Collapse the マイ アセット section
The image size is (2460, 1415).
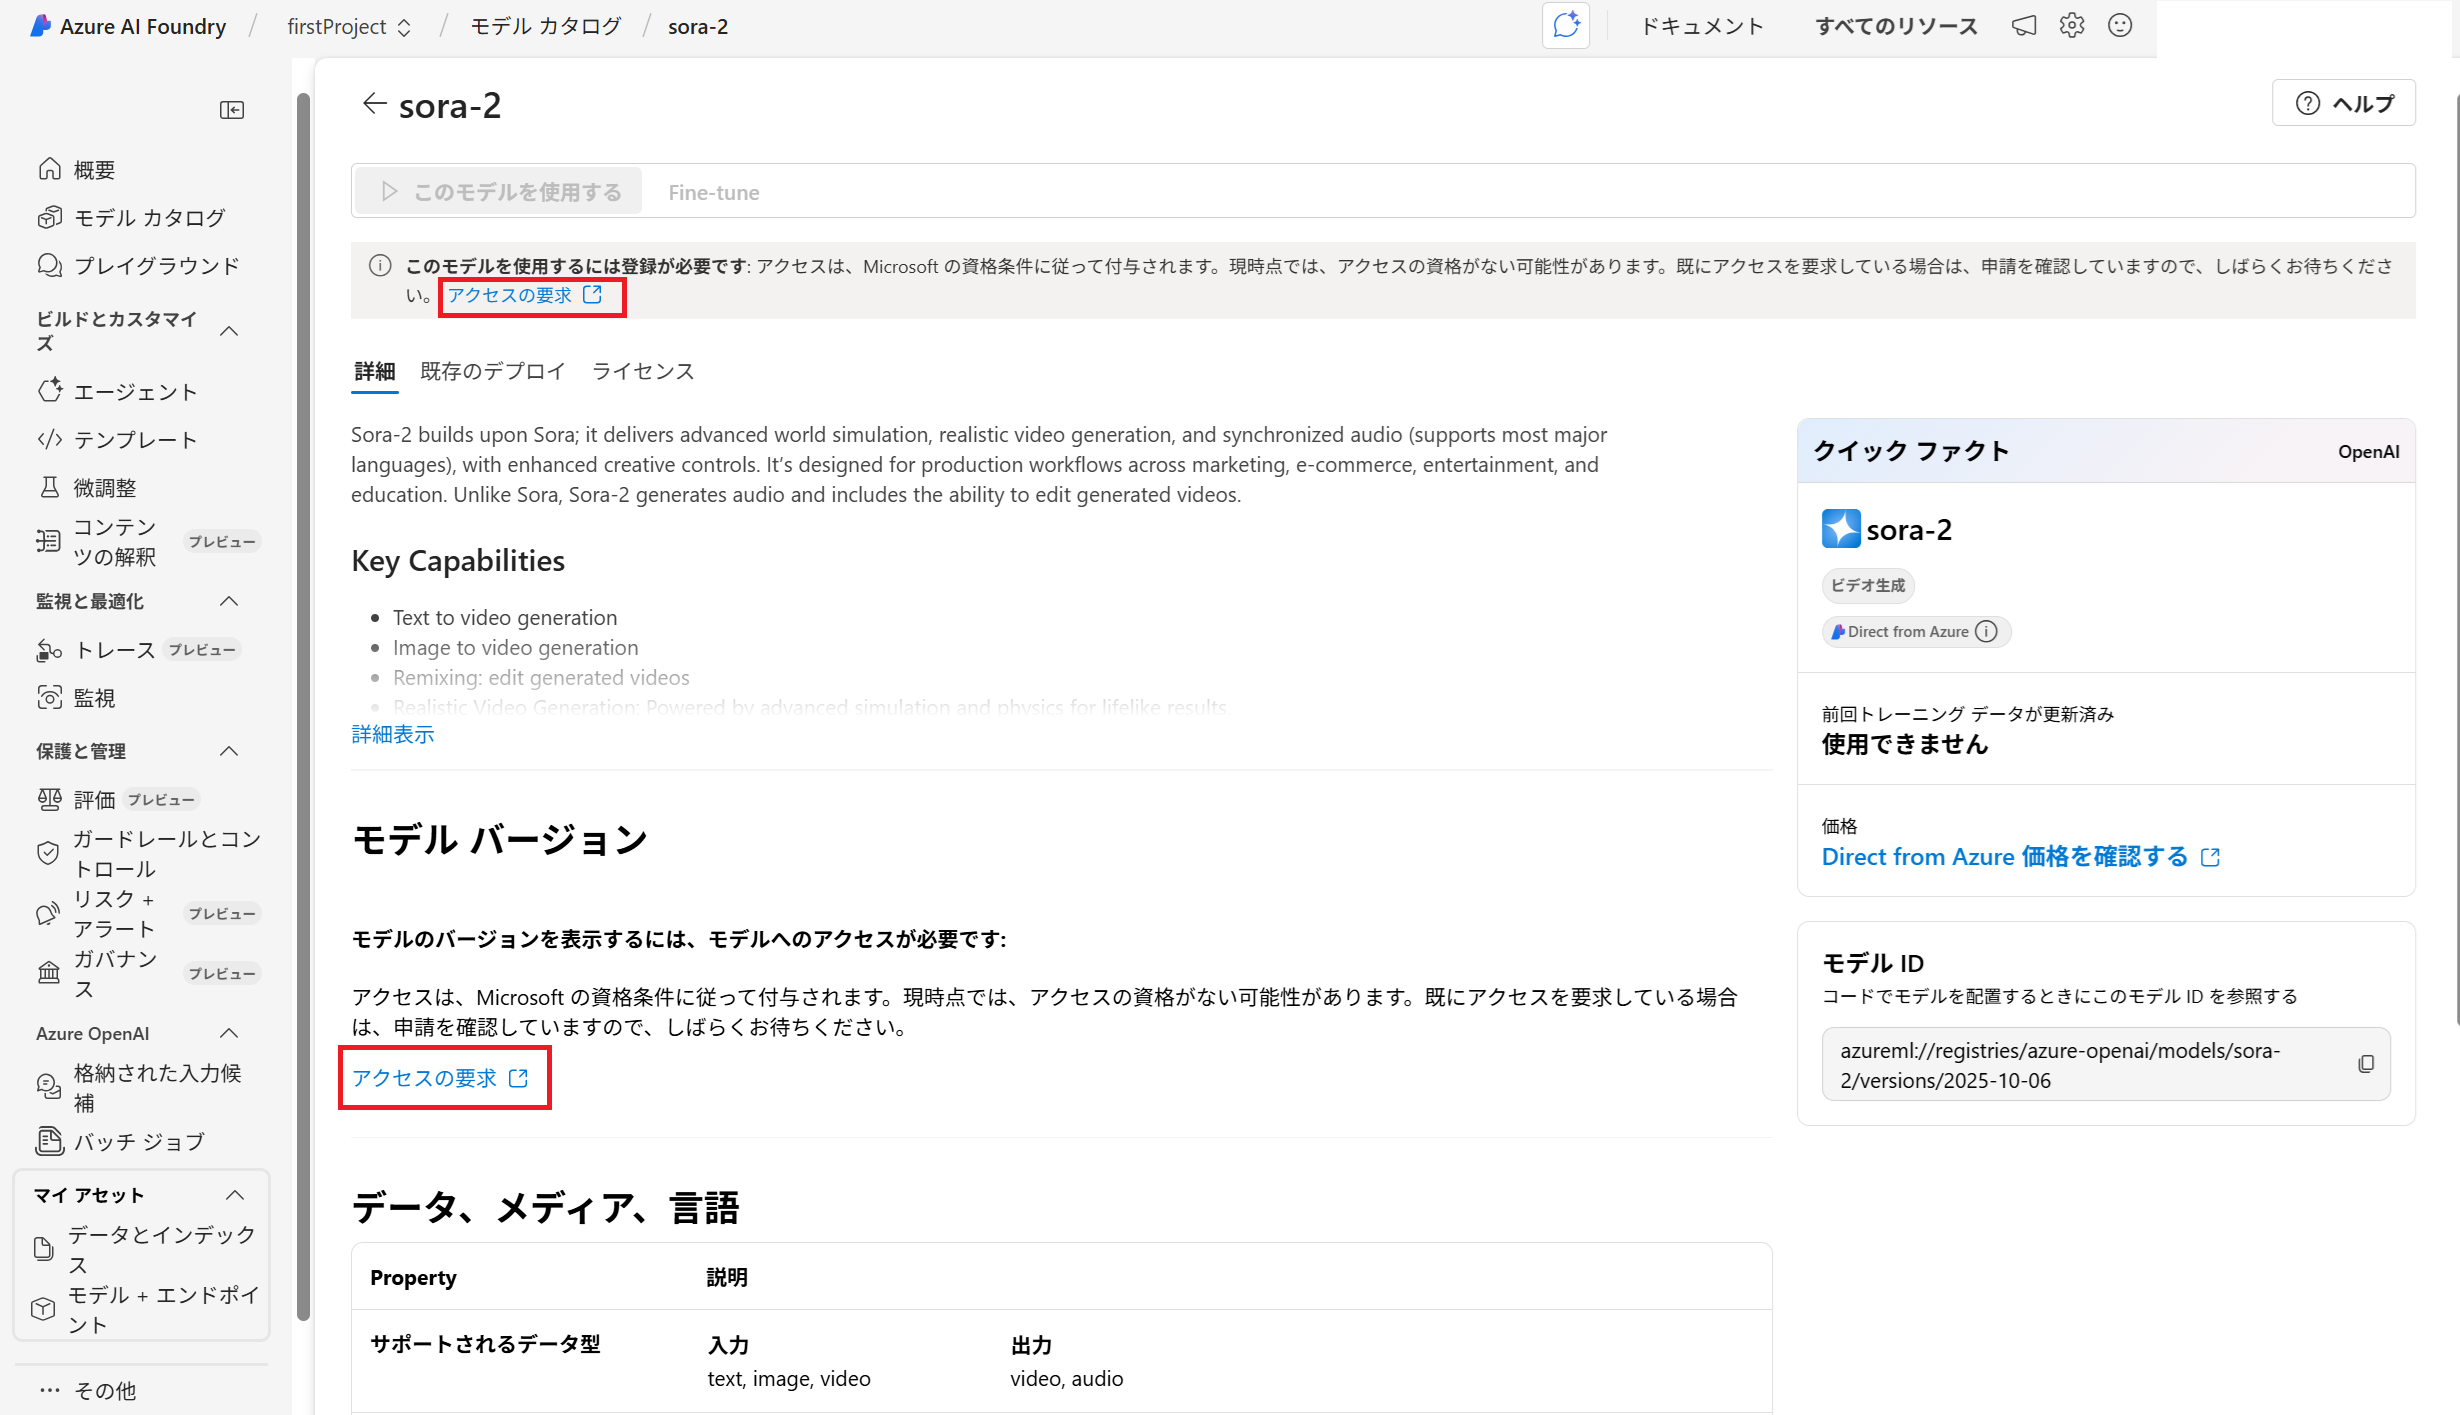tap(235, 1195)
